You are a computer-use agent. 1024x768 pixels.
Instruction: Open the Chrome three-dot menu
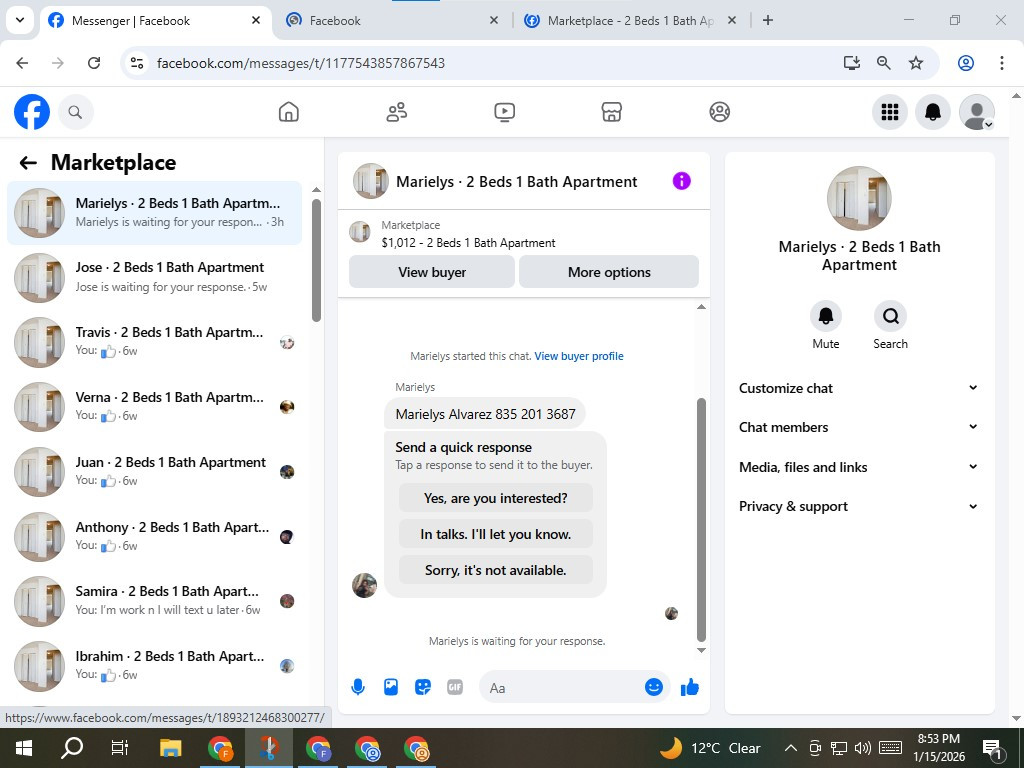click(x=1002, y=63)
